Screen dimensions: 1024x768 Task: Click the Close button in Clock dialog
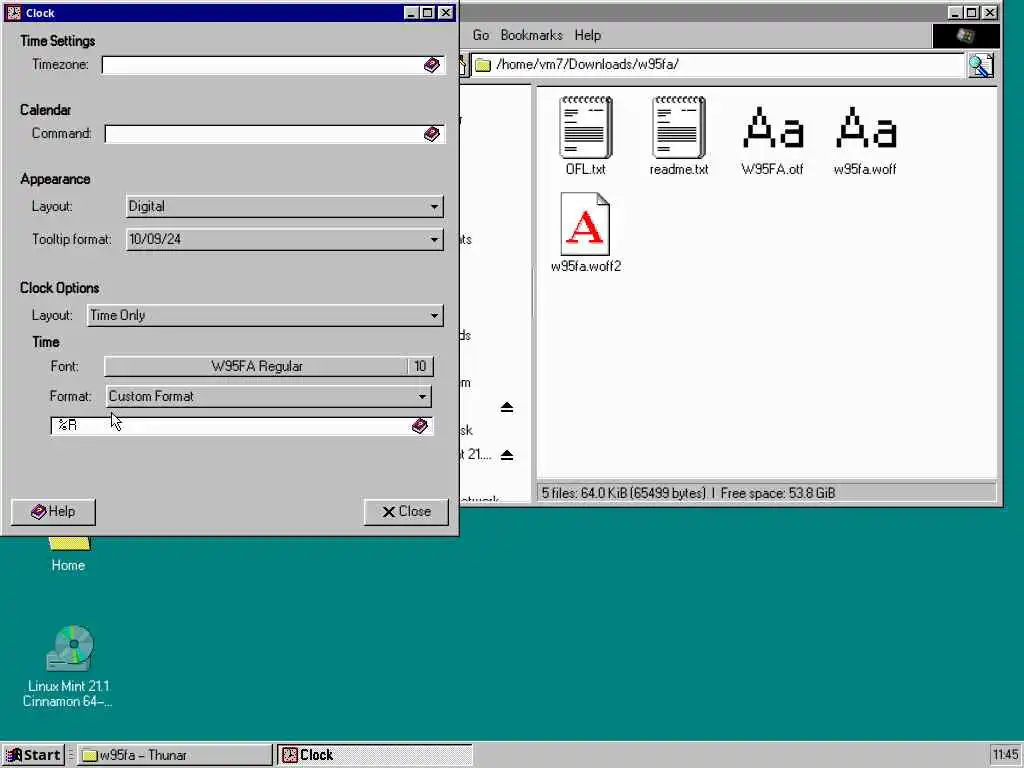406,512
